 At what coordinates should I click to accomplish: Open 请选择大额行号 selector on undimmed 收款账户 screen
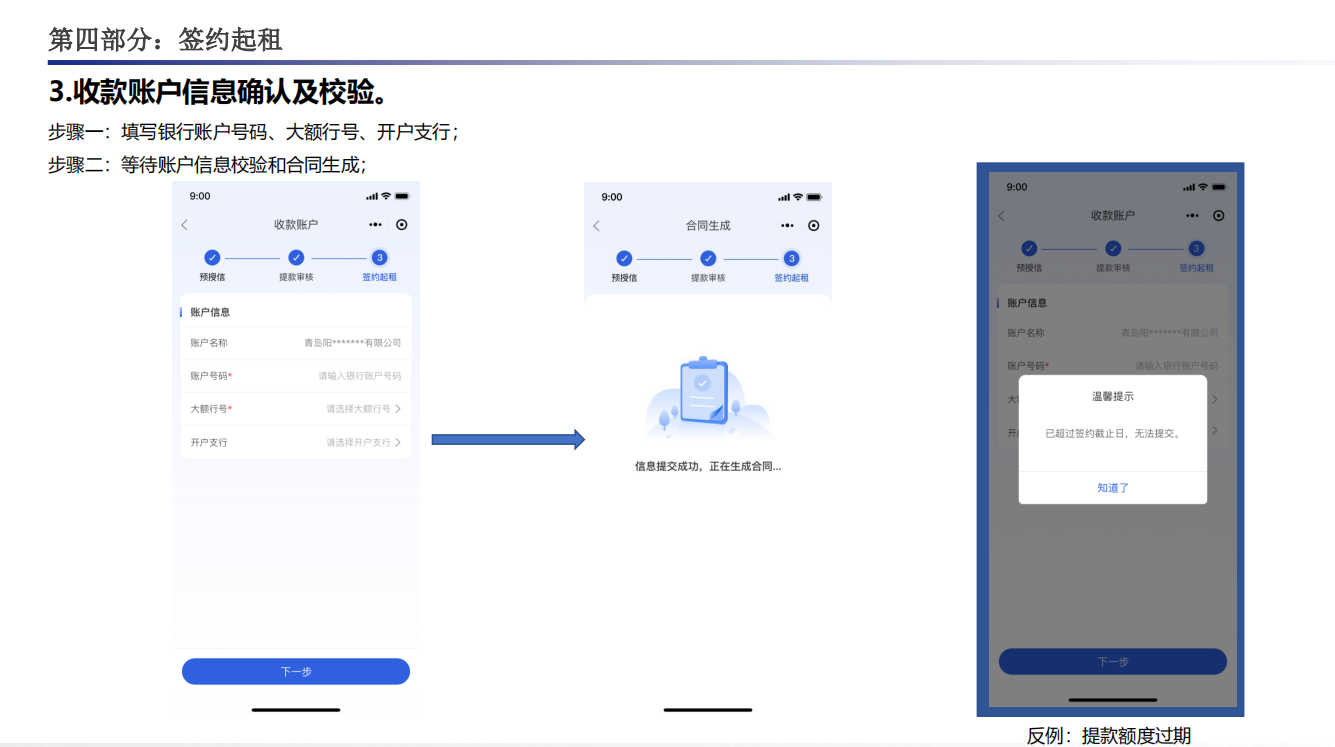click(x=364, y=409)
